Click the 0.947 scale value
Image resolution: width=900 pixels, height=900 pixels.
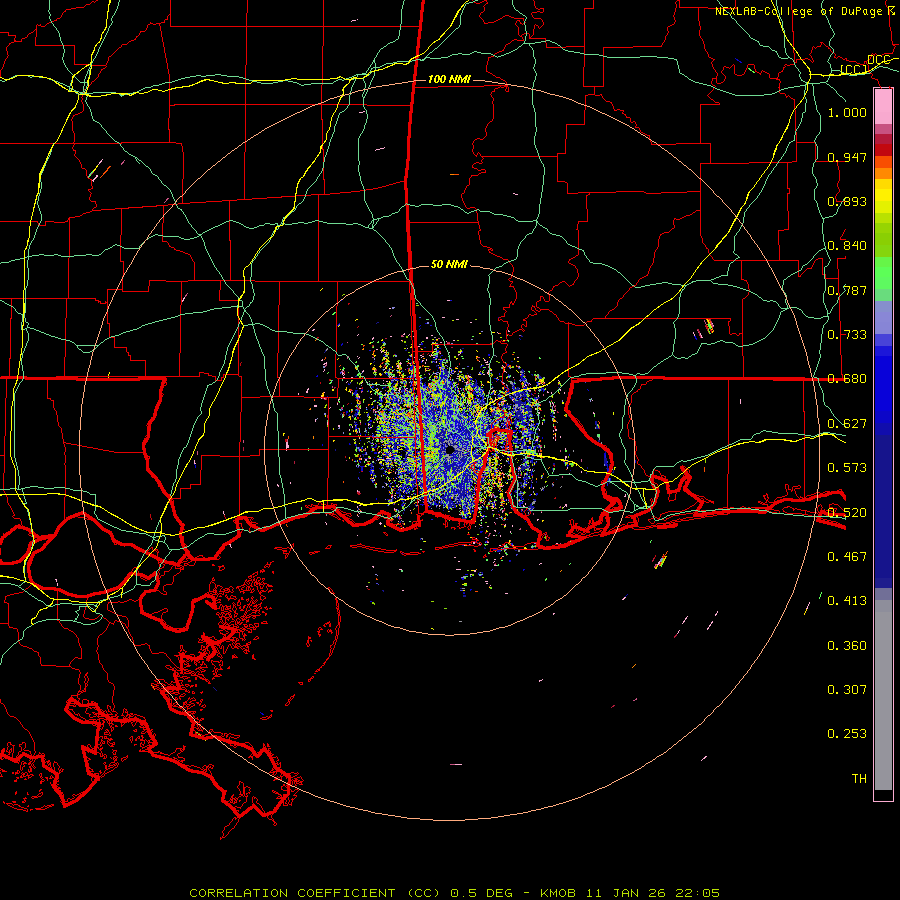point(847,157)
